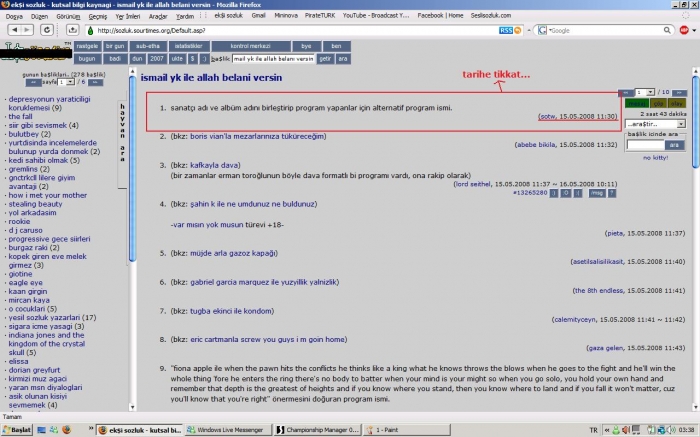The width and height of the screenshot is (700, 437).
Task: Go to previous entry page with '<<' button
Action: (x=626, y=92)
